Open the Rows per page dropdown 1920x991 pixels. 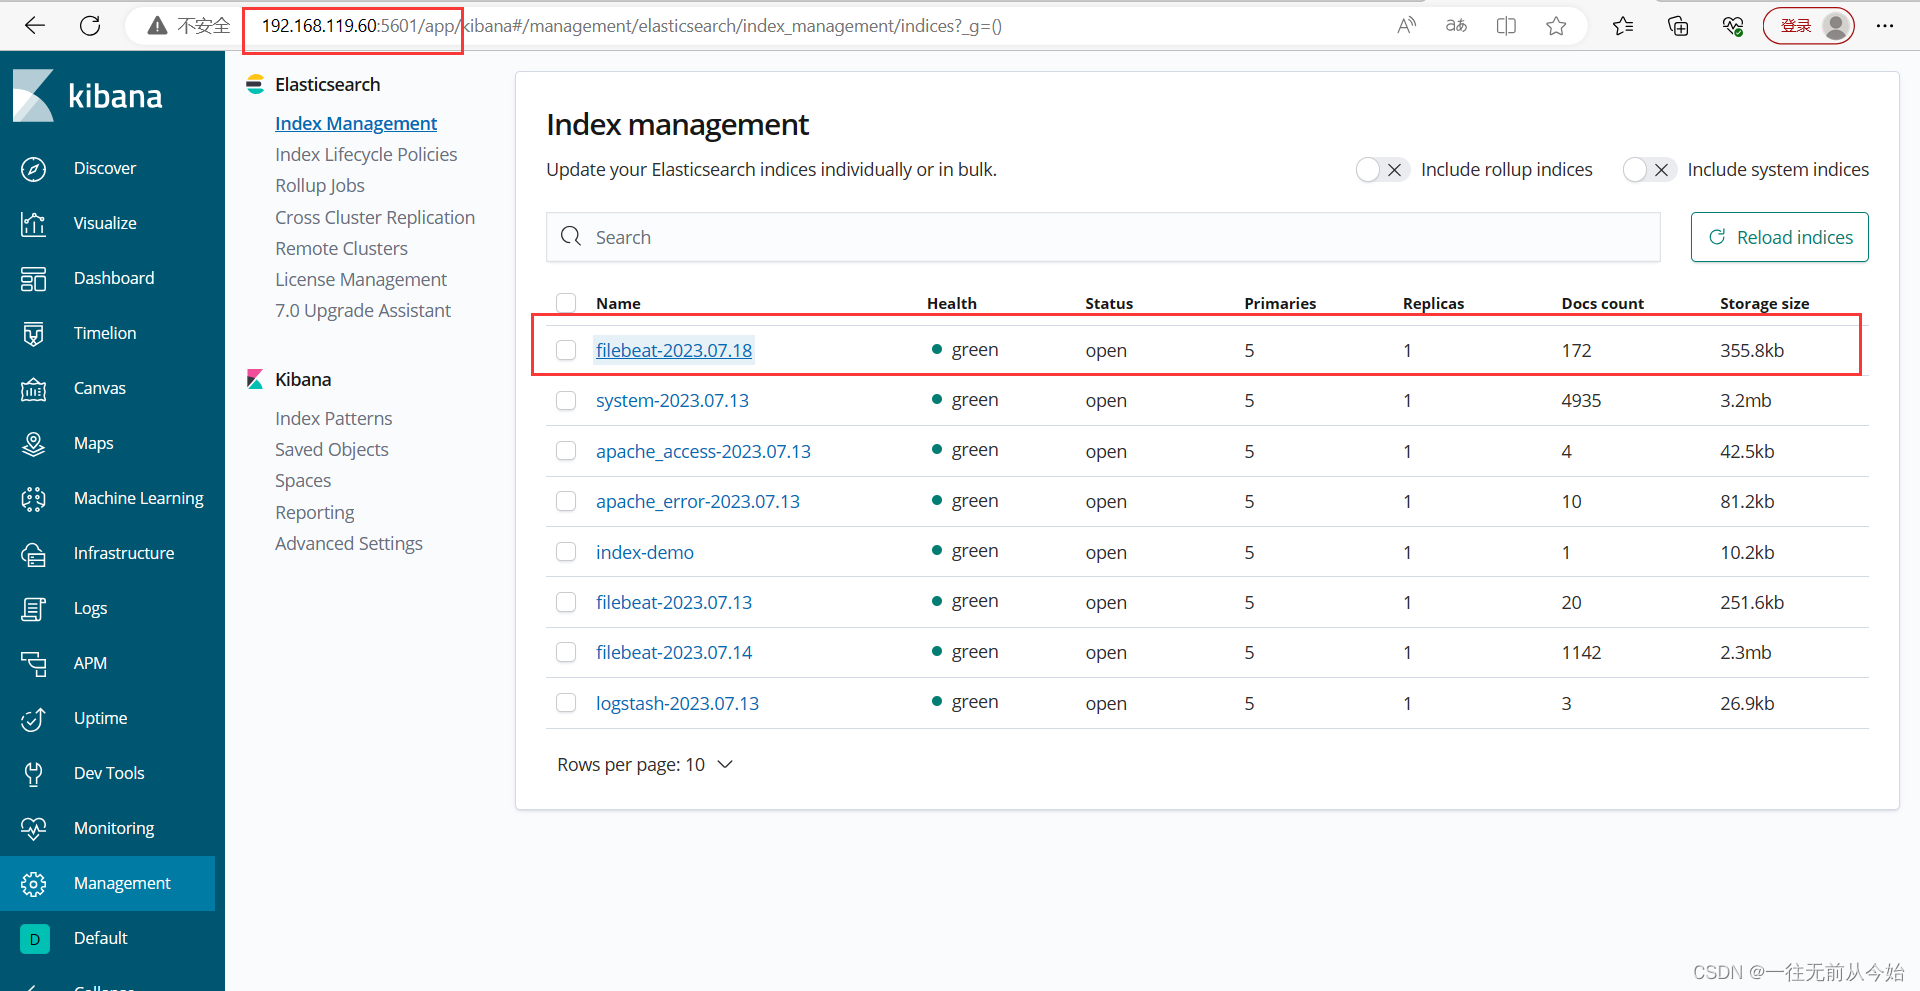[x=645, y=765]
